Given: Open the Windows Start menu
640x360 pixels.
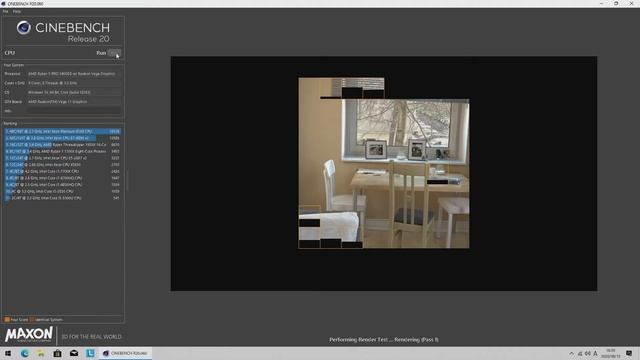Looking at the screenshot, I should pos(8,353).
